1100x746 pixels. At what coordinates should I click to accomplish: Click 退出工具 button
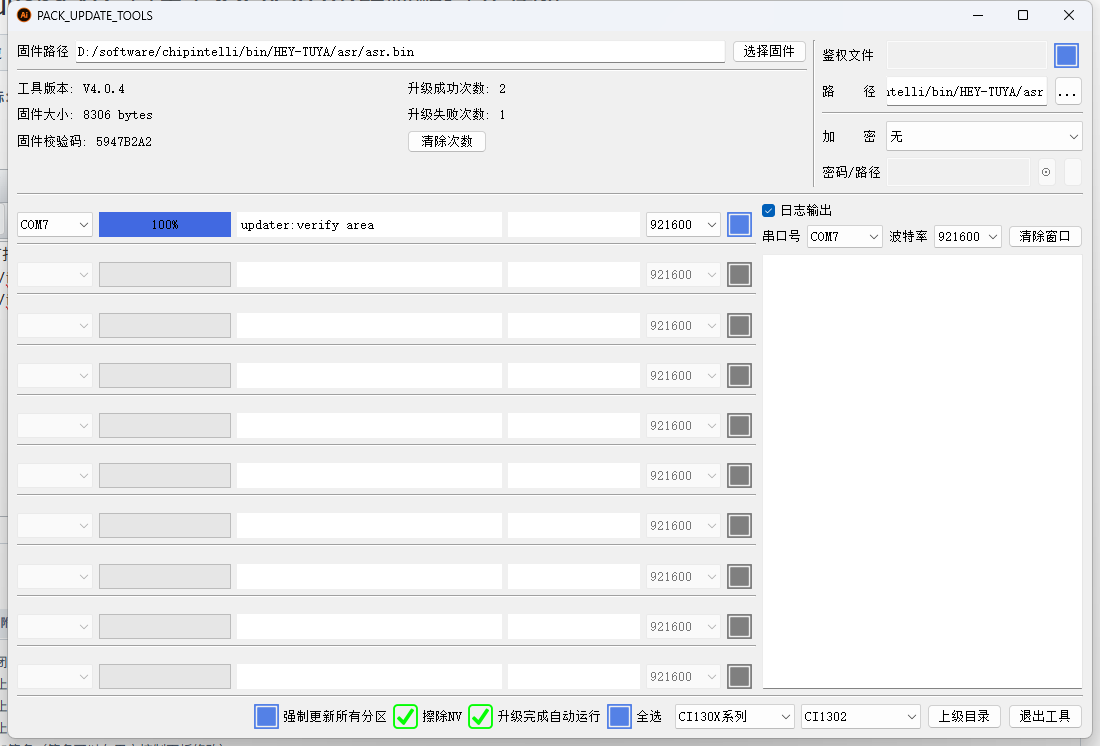point(1045,717)
